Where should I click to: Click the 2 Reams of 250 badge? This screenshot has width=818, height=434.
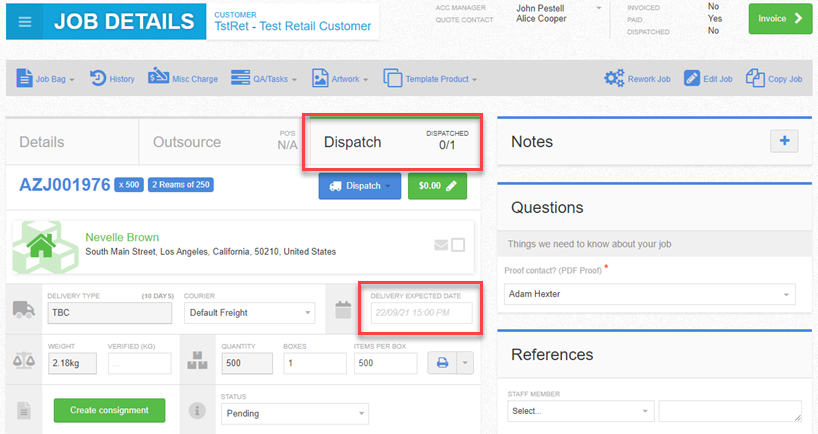point(181,185)
